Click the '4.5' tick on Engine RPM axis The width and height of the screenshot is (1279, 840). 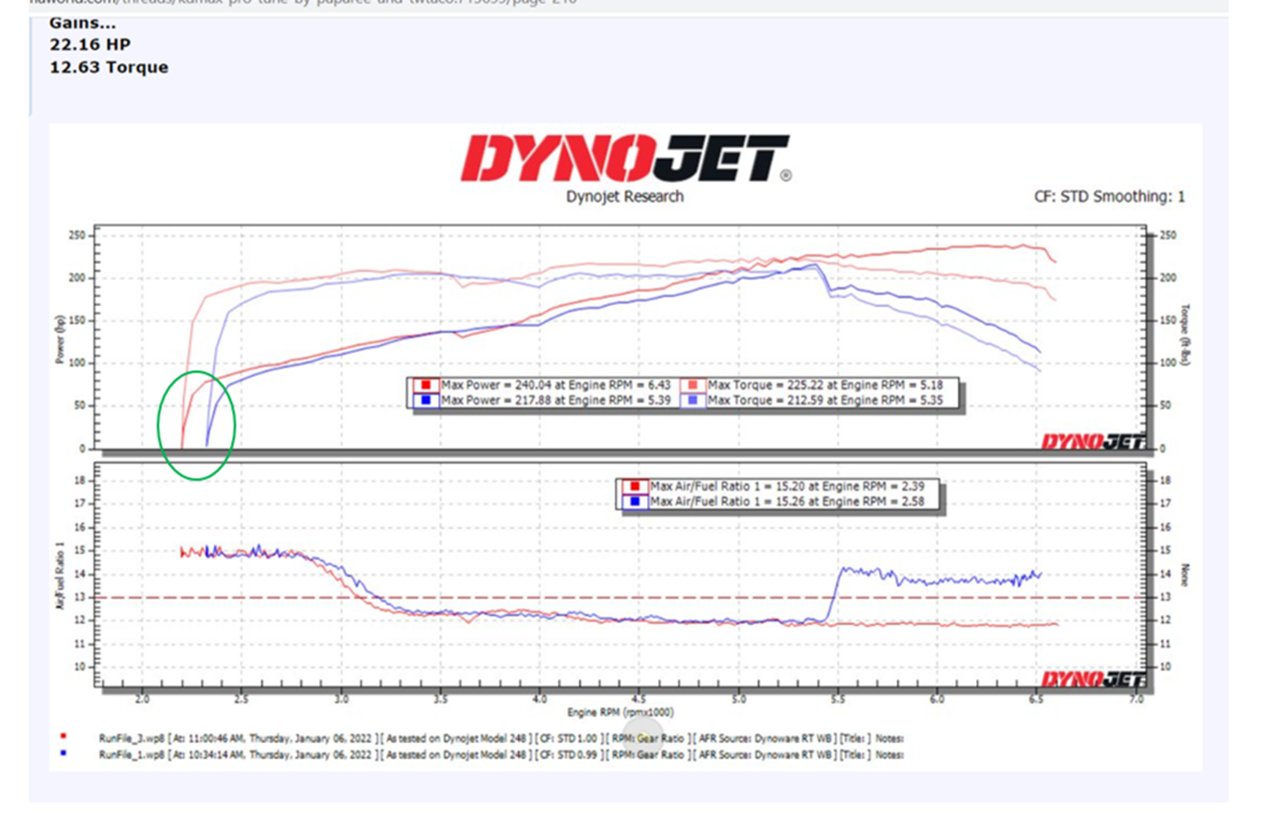(x=639, y=700)
